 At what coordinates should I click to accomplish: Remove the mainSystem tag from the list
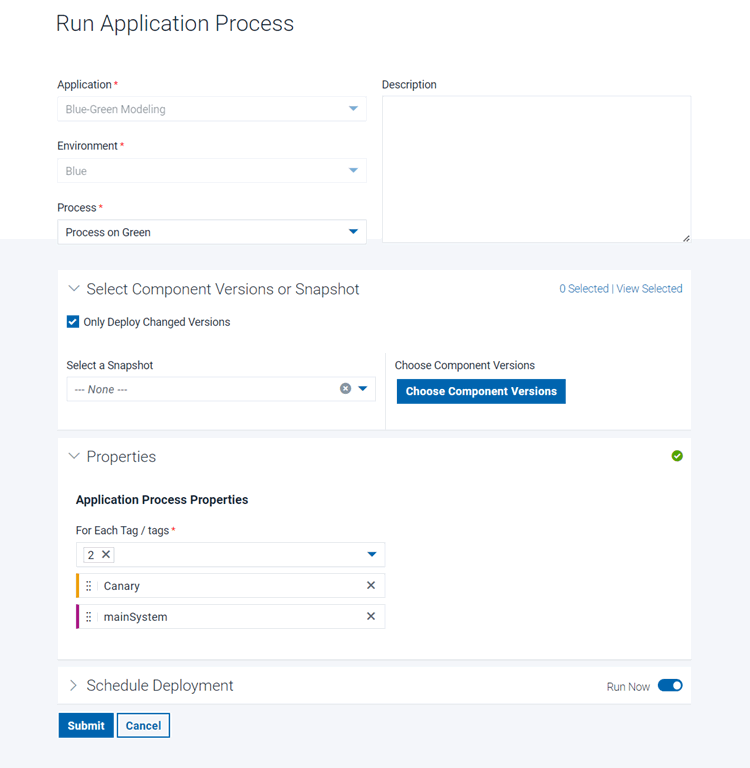point(371,617)
